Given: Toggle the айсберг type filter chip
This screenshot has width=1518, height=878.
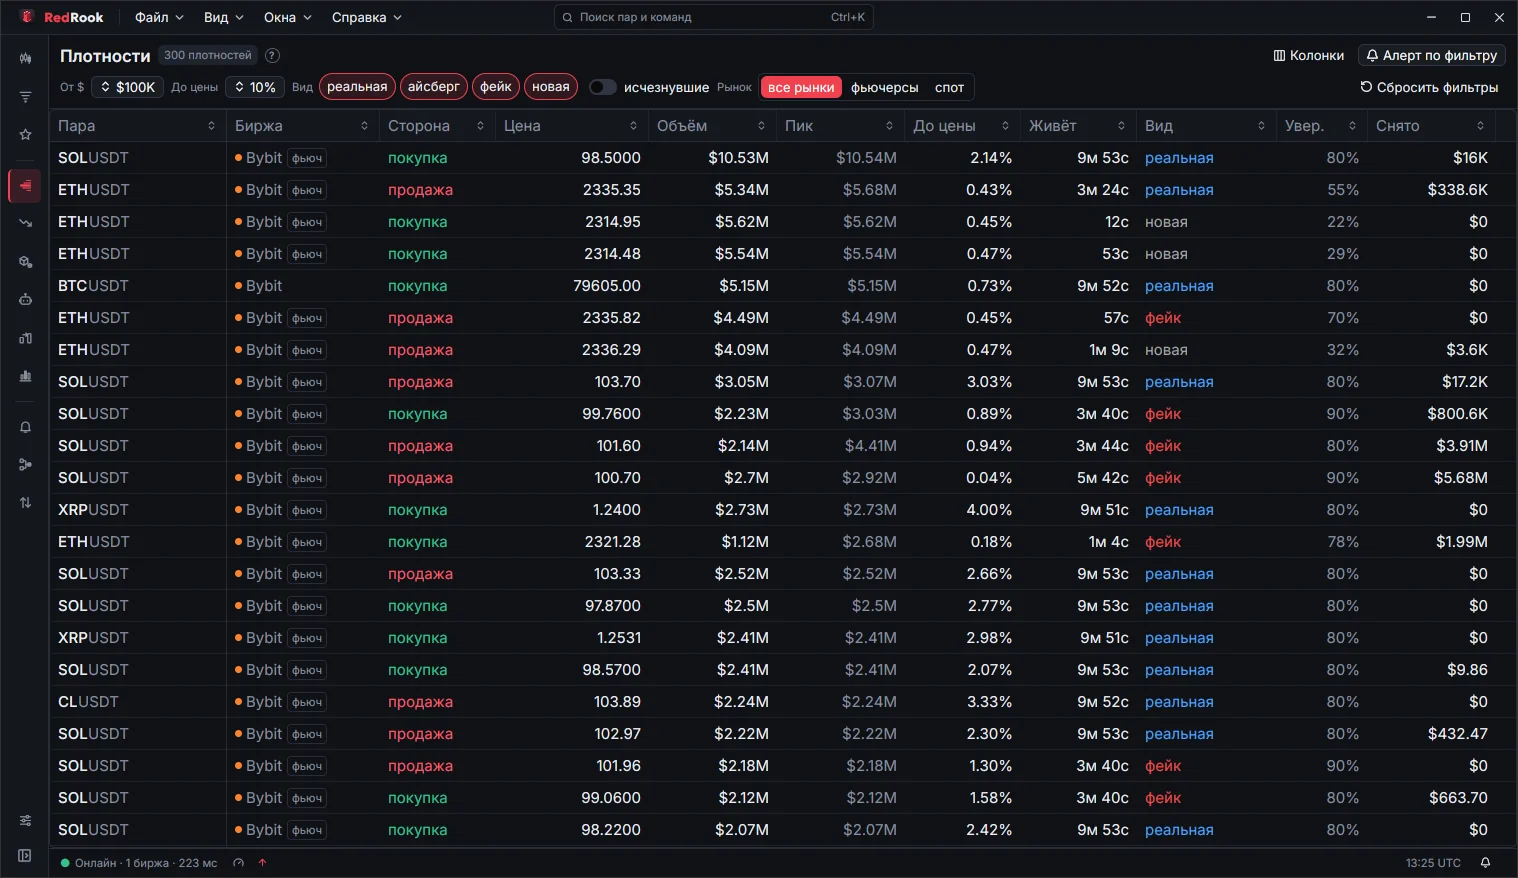Looking at the screenshot, I should point(434,87).
